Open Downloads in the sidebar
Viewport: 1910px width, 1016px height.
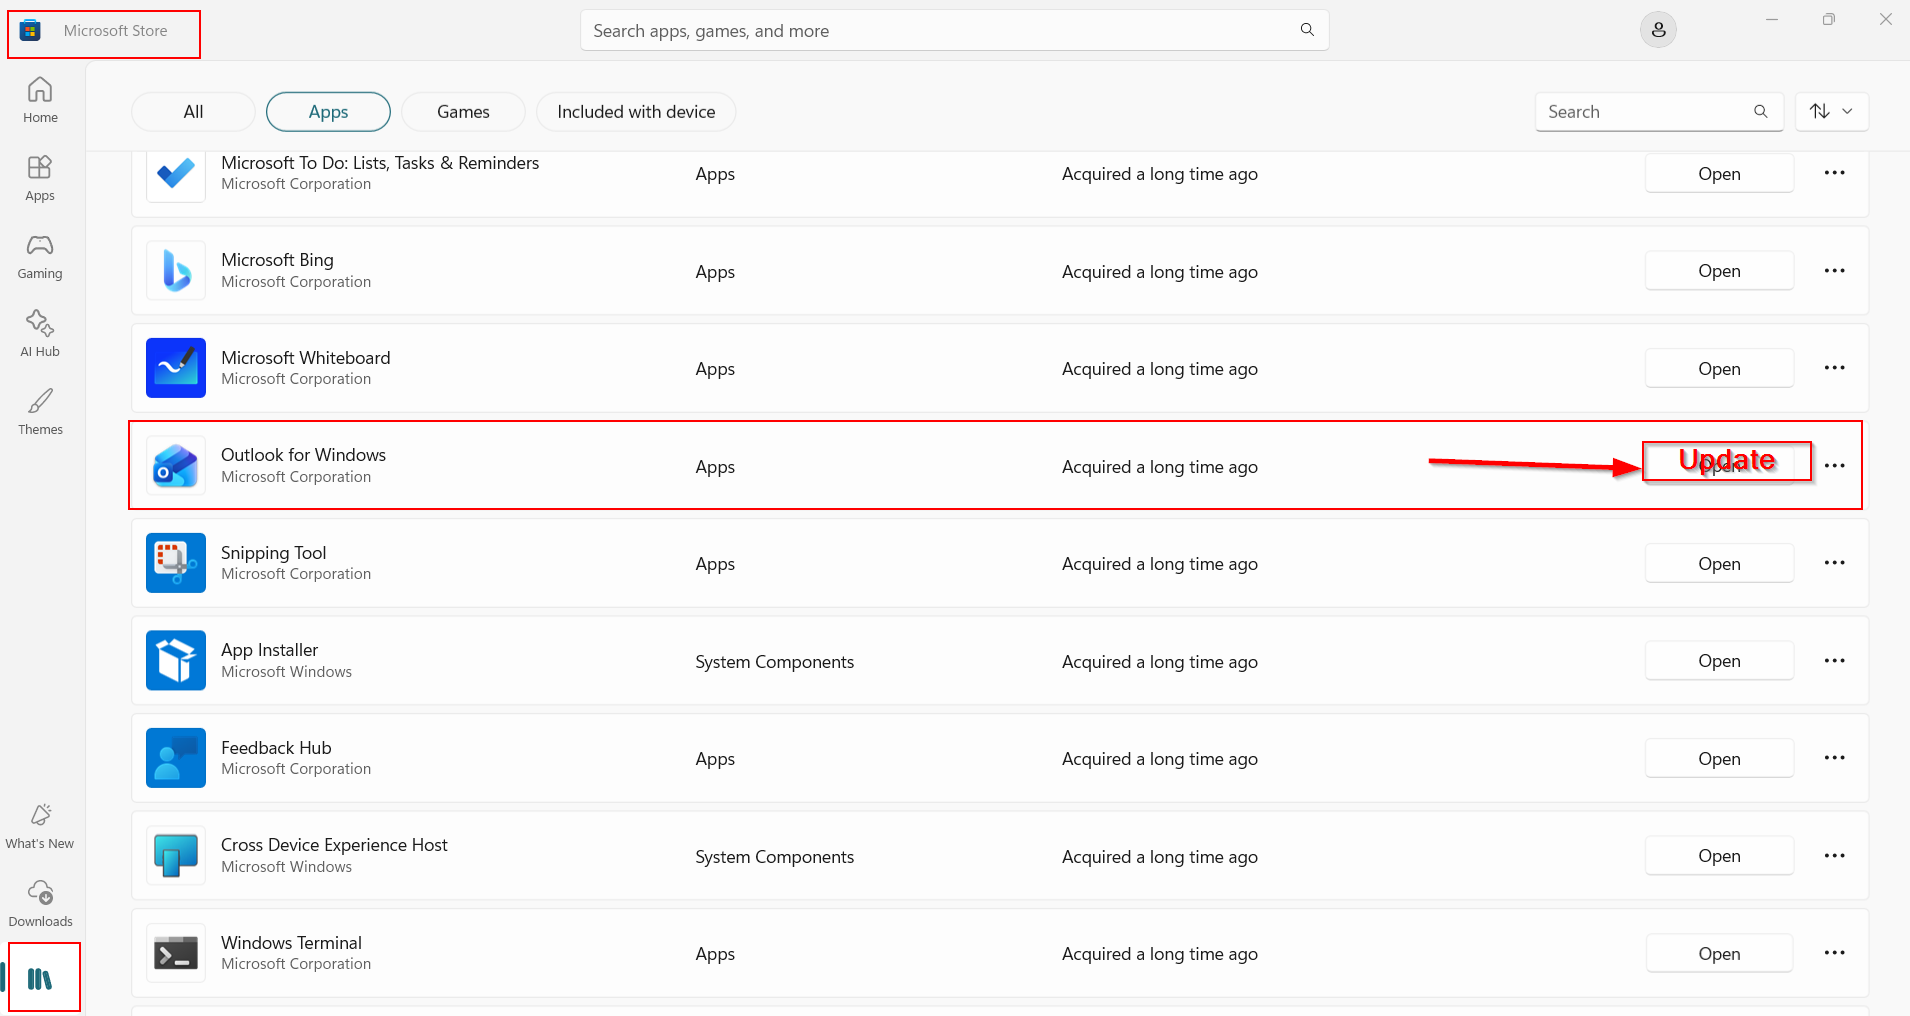pos(40,903)
